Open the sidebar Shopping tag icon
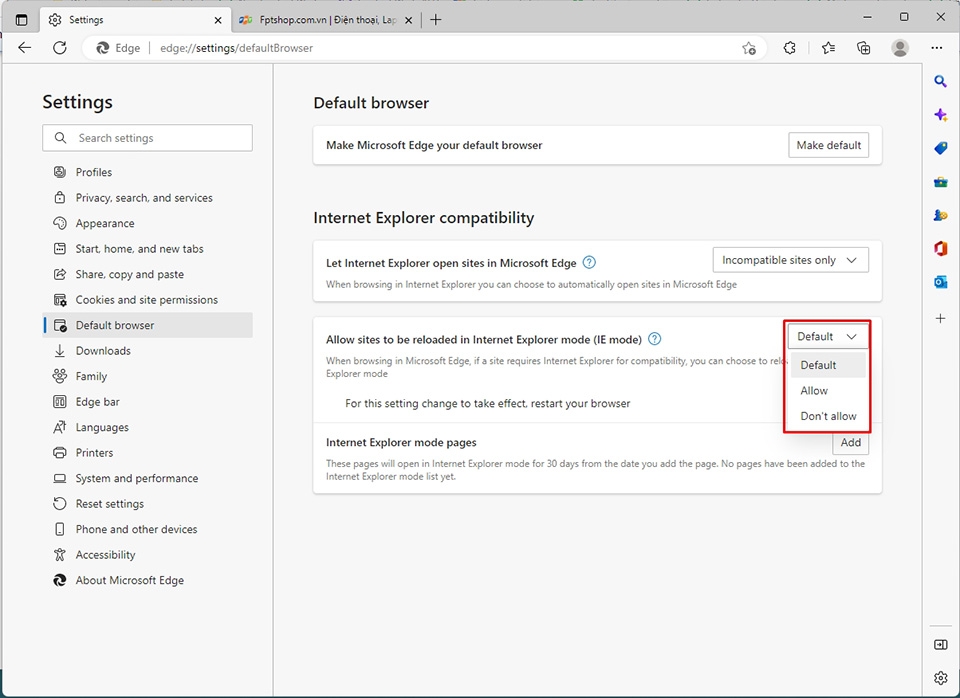This screenshot has width=960, height=698. (940, 148)
